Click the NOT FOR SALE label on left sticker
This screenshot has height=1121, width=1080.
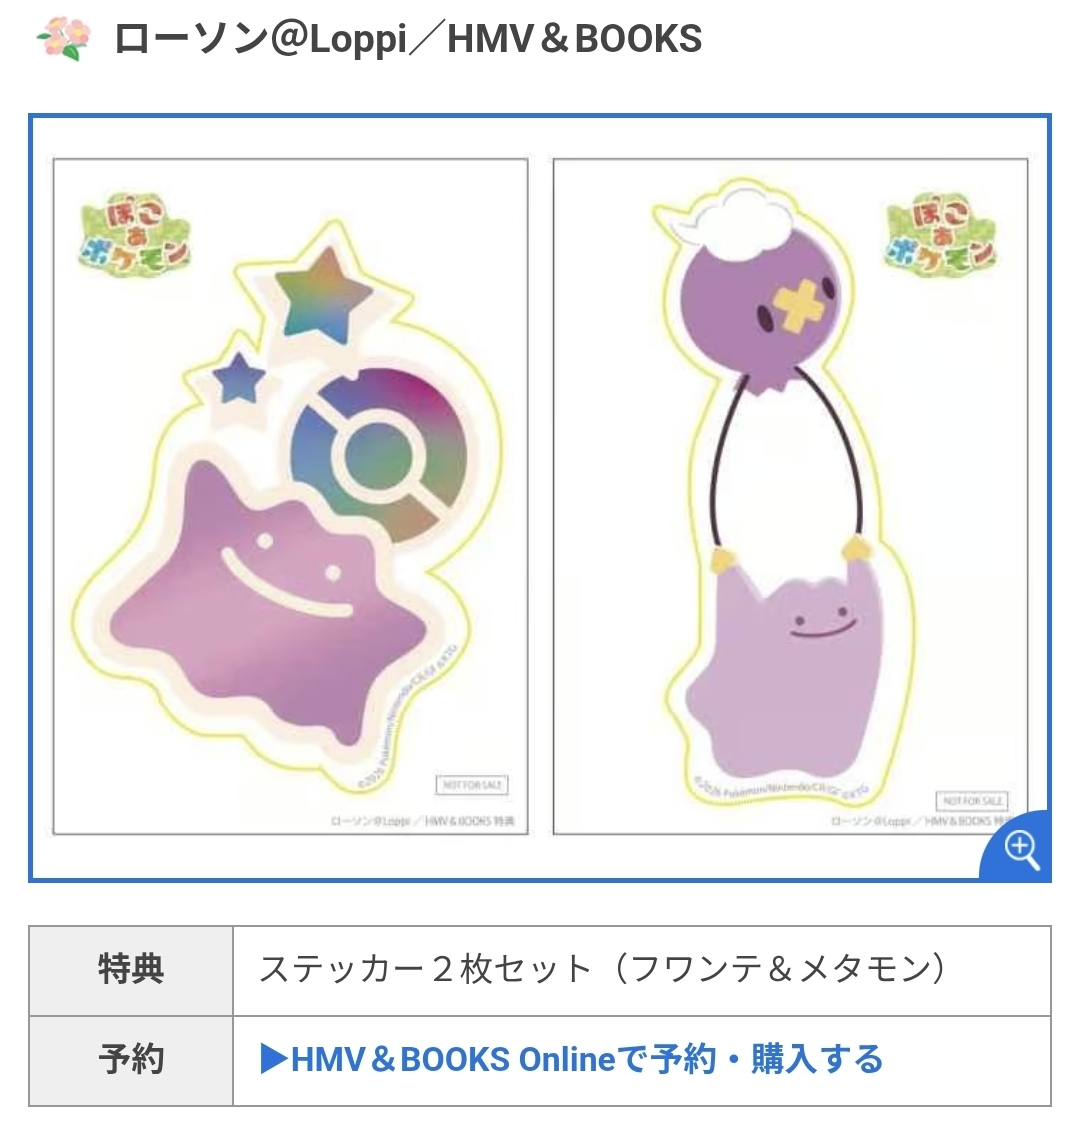click(x=472, y=784)
